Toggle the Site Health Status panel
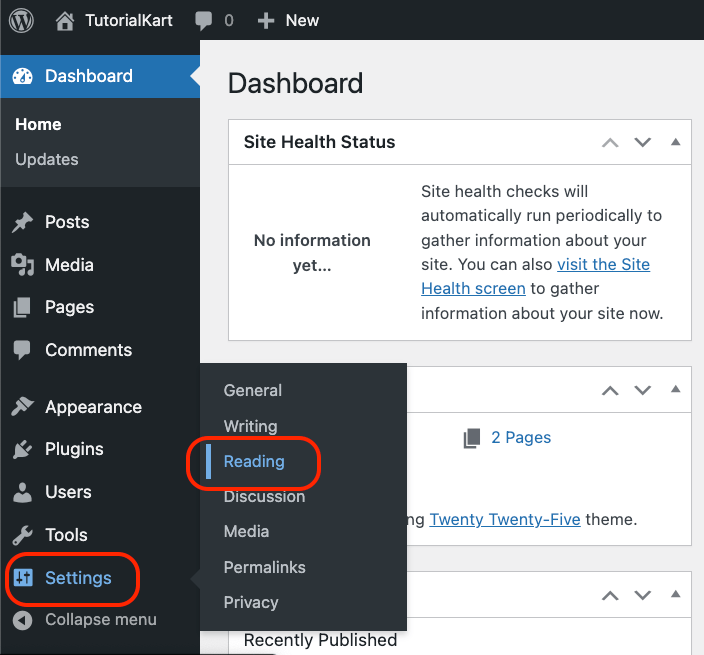 (x=675, y=142)
